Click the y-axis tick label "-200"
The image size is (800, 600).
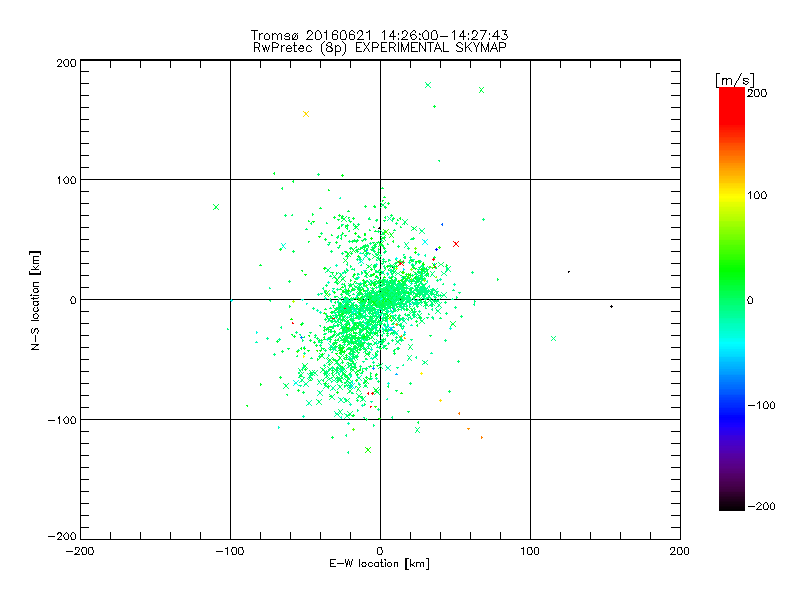pos(62,536)
